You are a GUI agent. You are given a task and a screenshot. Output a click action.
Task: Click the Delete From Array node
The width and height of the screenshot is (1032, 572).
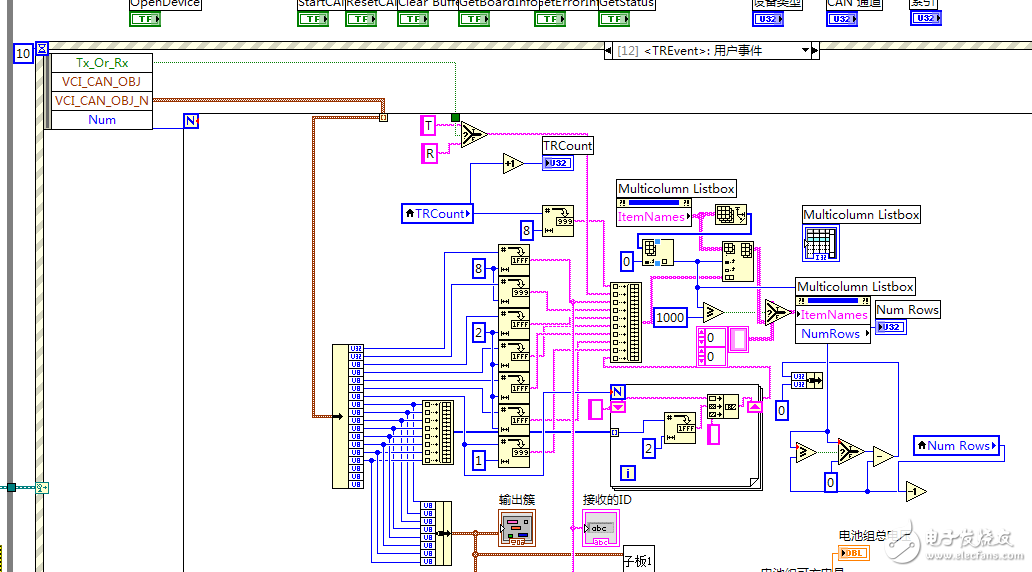(657, 253)
